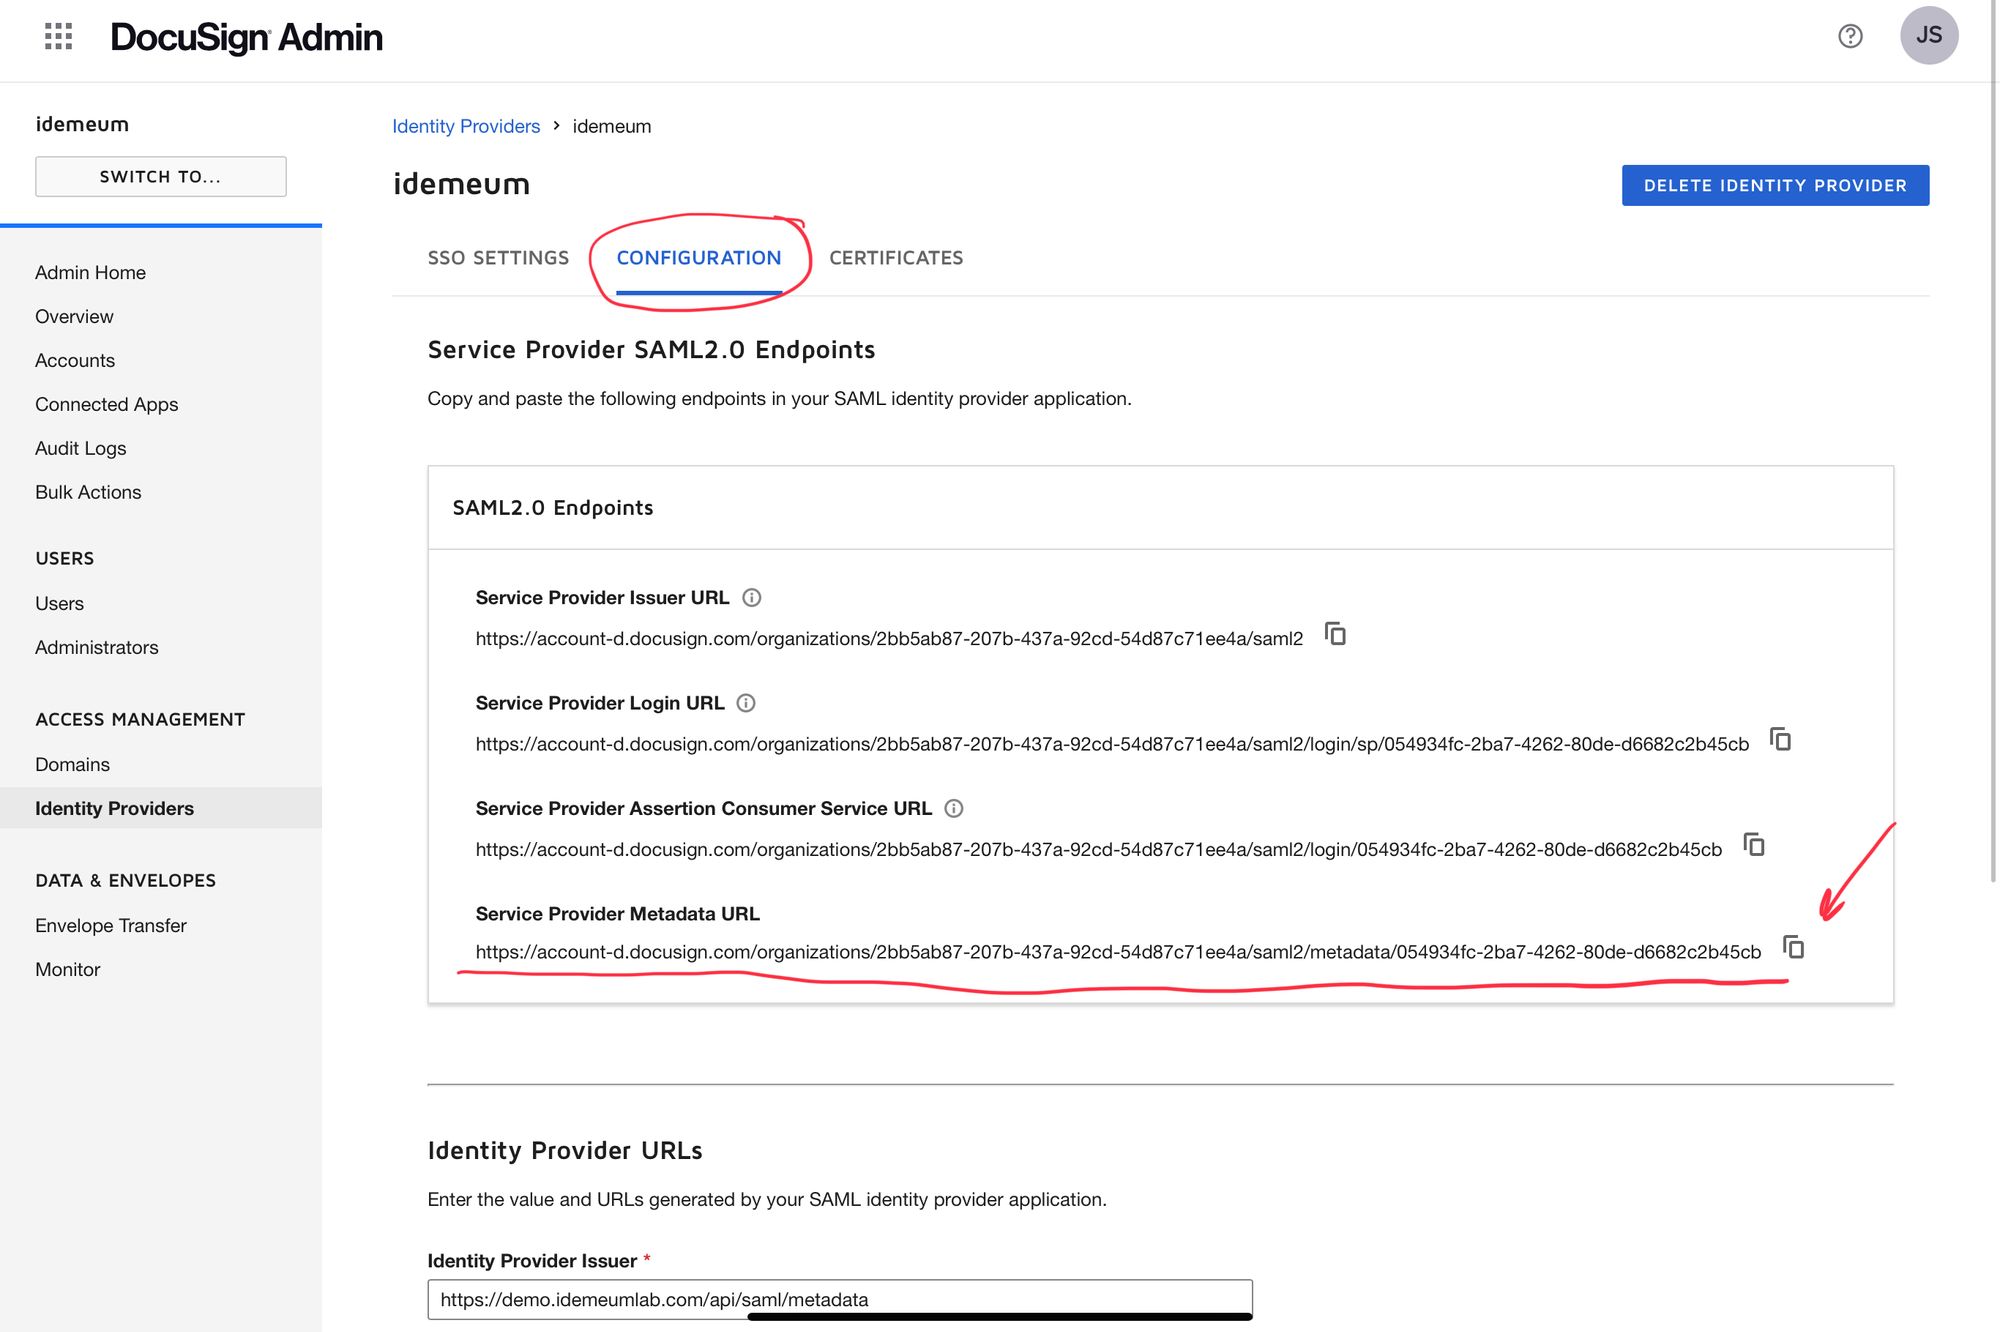Open Monitor in the sidebar
Screen dimensions: 2000x1332
click(x=68, y=969)
